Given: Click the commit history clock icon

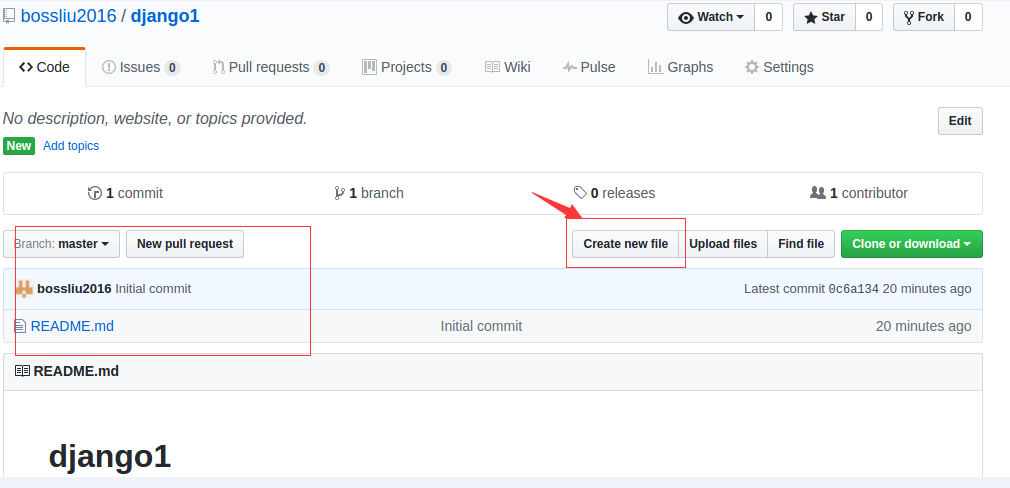Looking at the screenshot, I should (95, 193).
